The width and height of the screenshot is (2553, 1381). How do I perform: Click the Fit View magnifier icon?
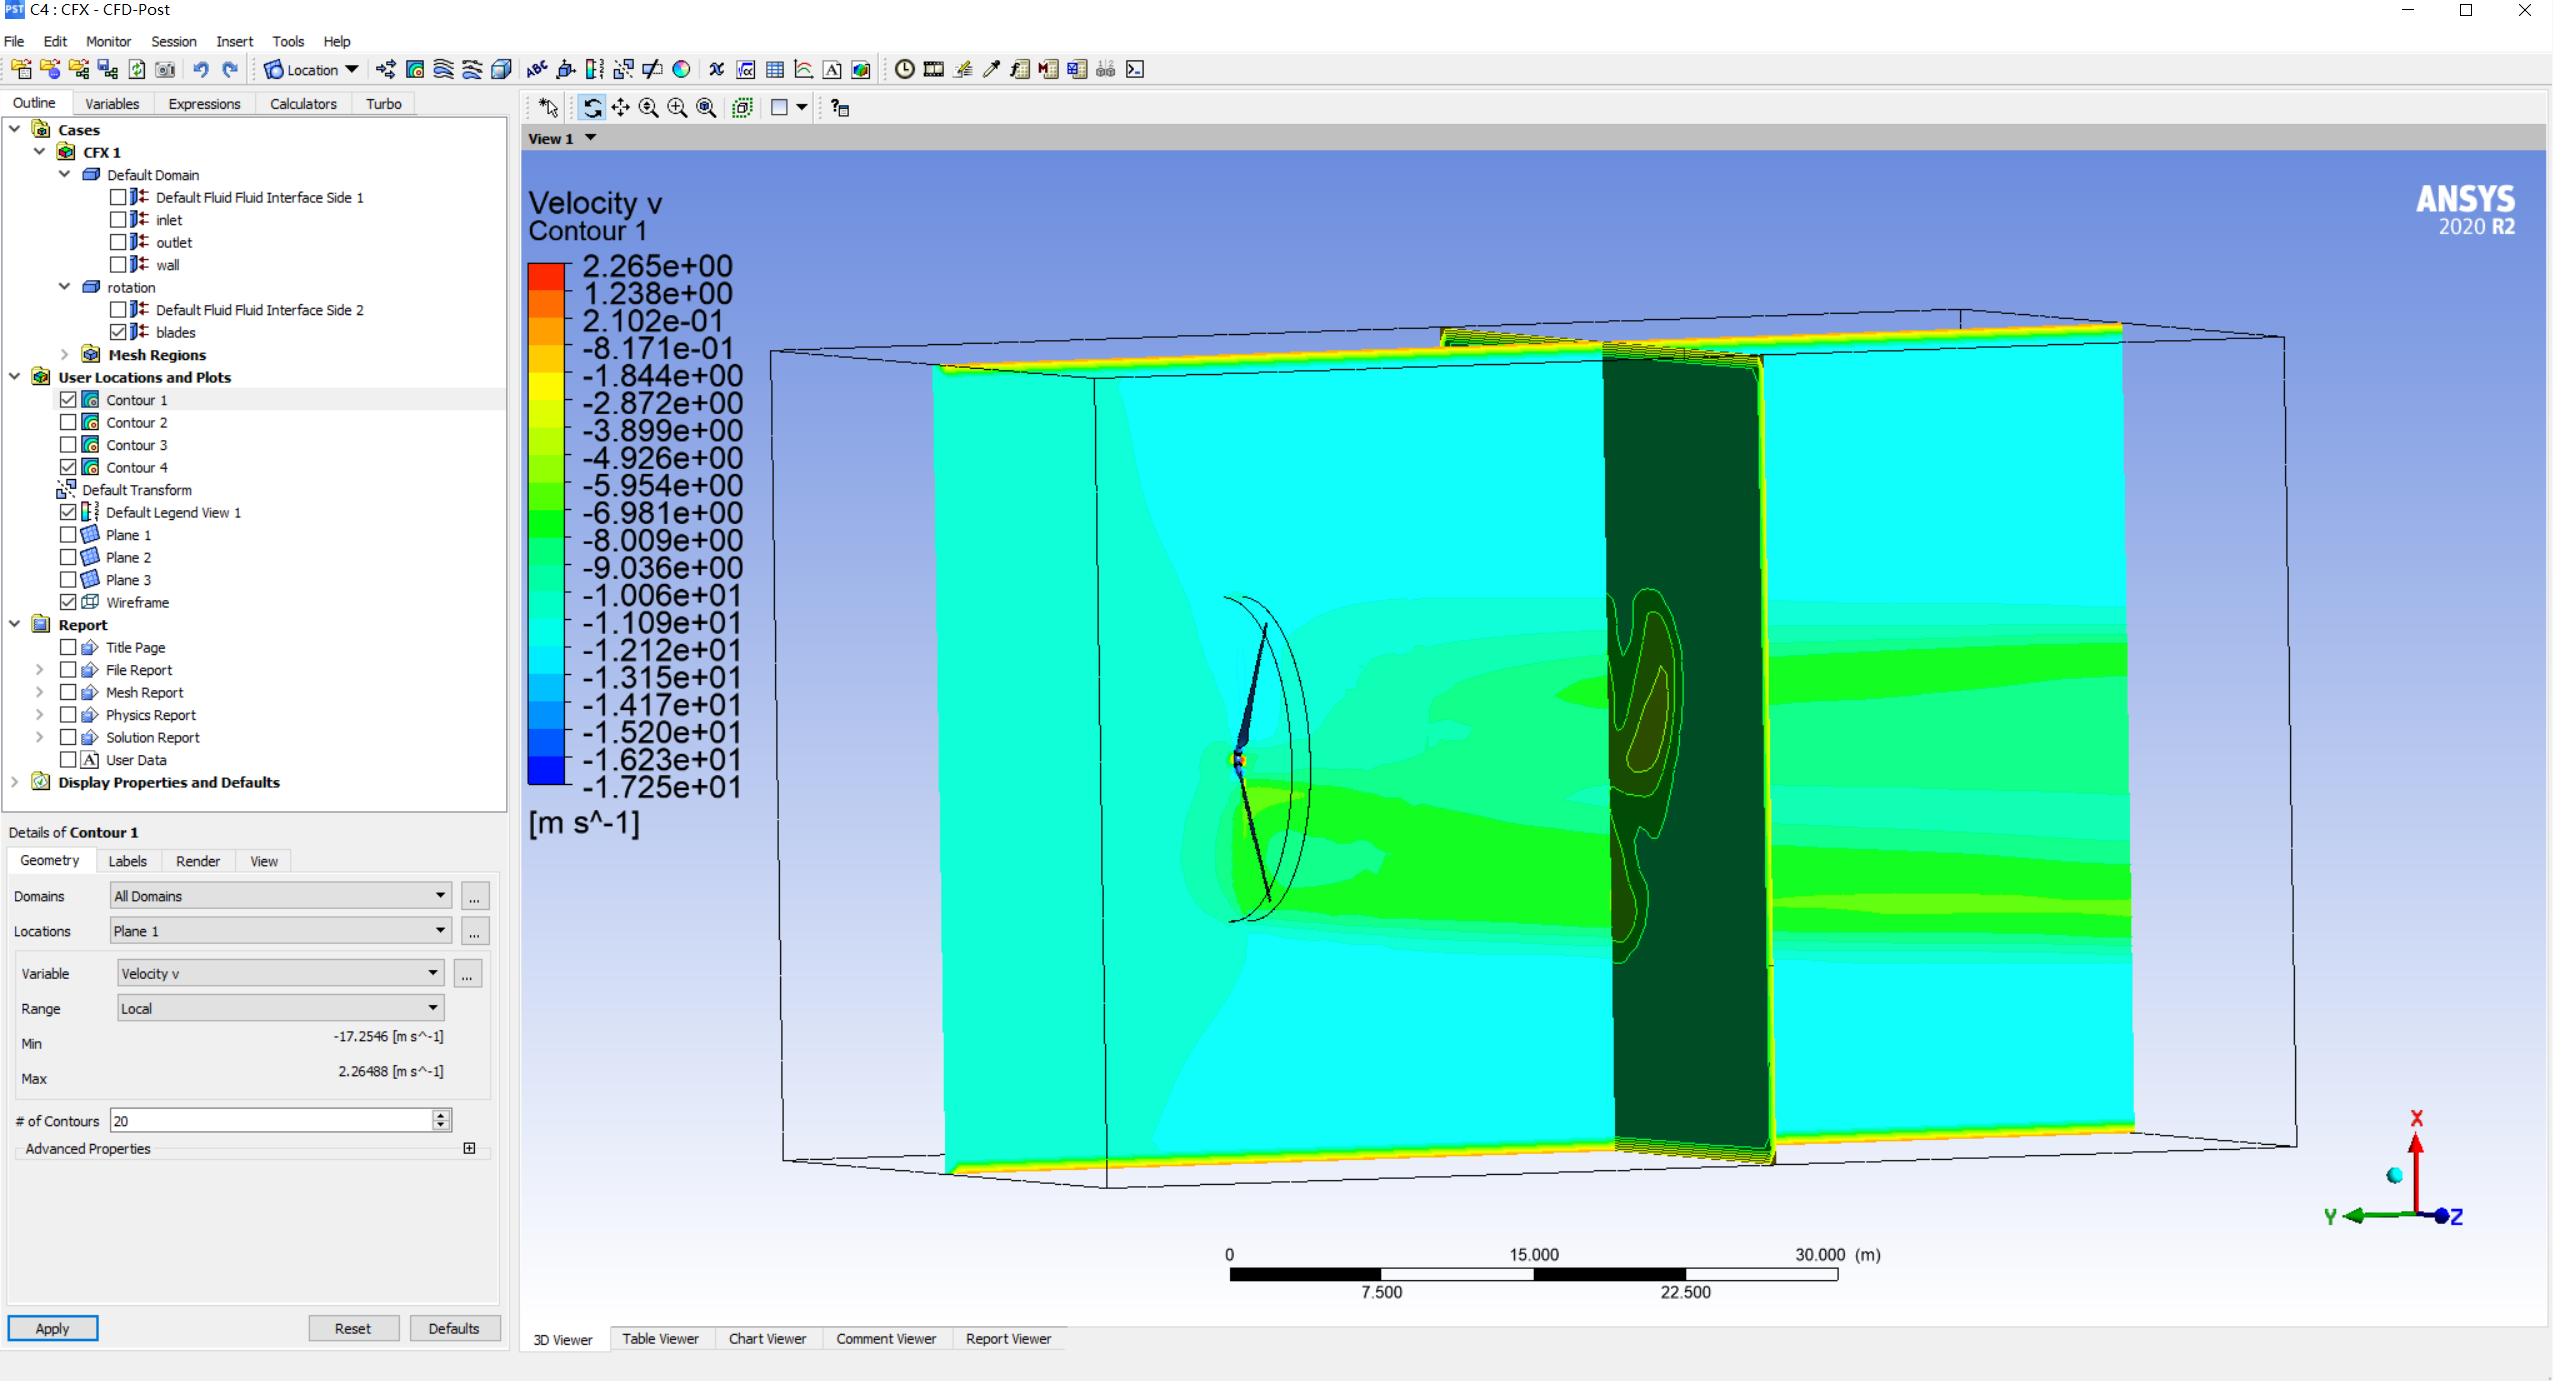[x=707, y=108]
